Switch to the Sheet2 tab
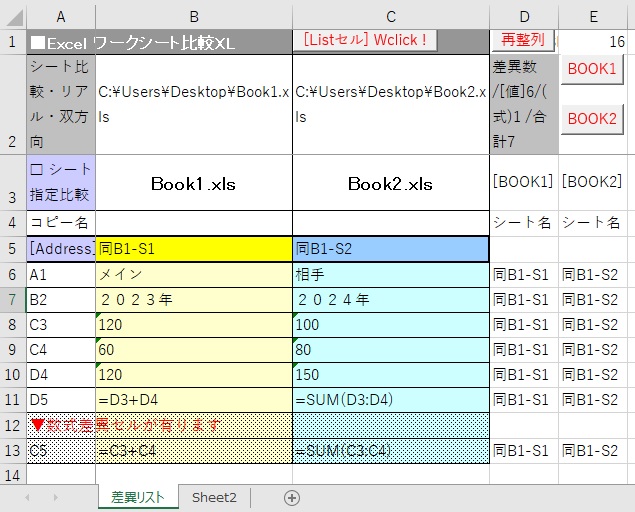635x512 pixels. click(x=214, y=497)
